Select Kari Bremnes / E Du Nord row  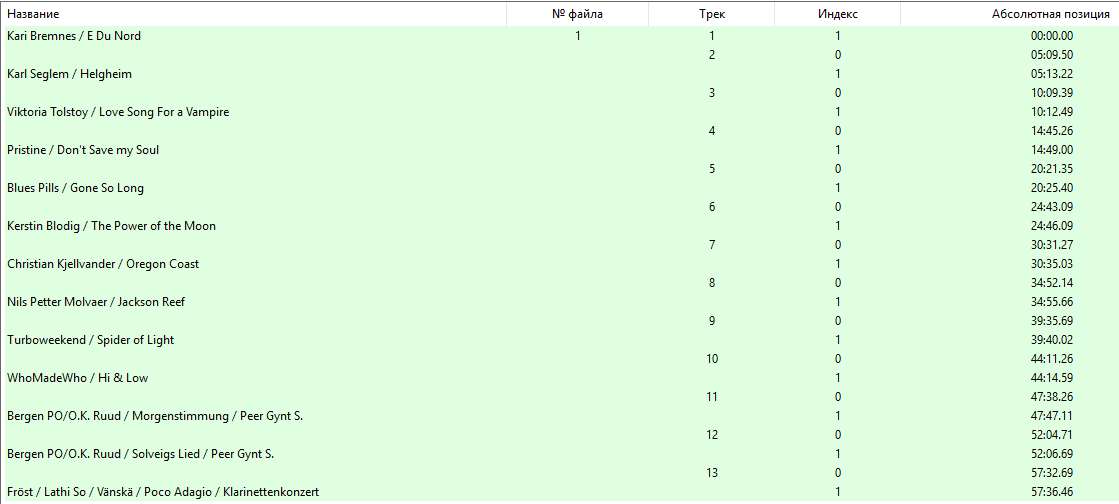(560, 36)
